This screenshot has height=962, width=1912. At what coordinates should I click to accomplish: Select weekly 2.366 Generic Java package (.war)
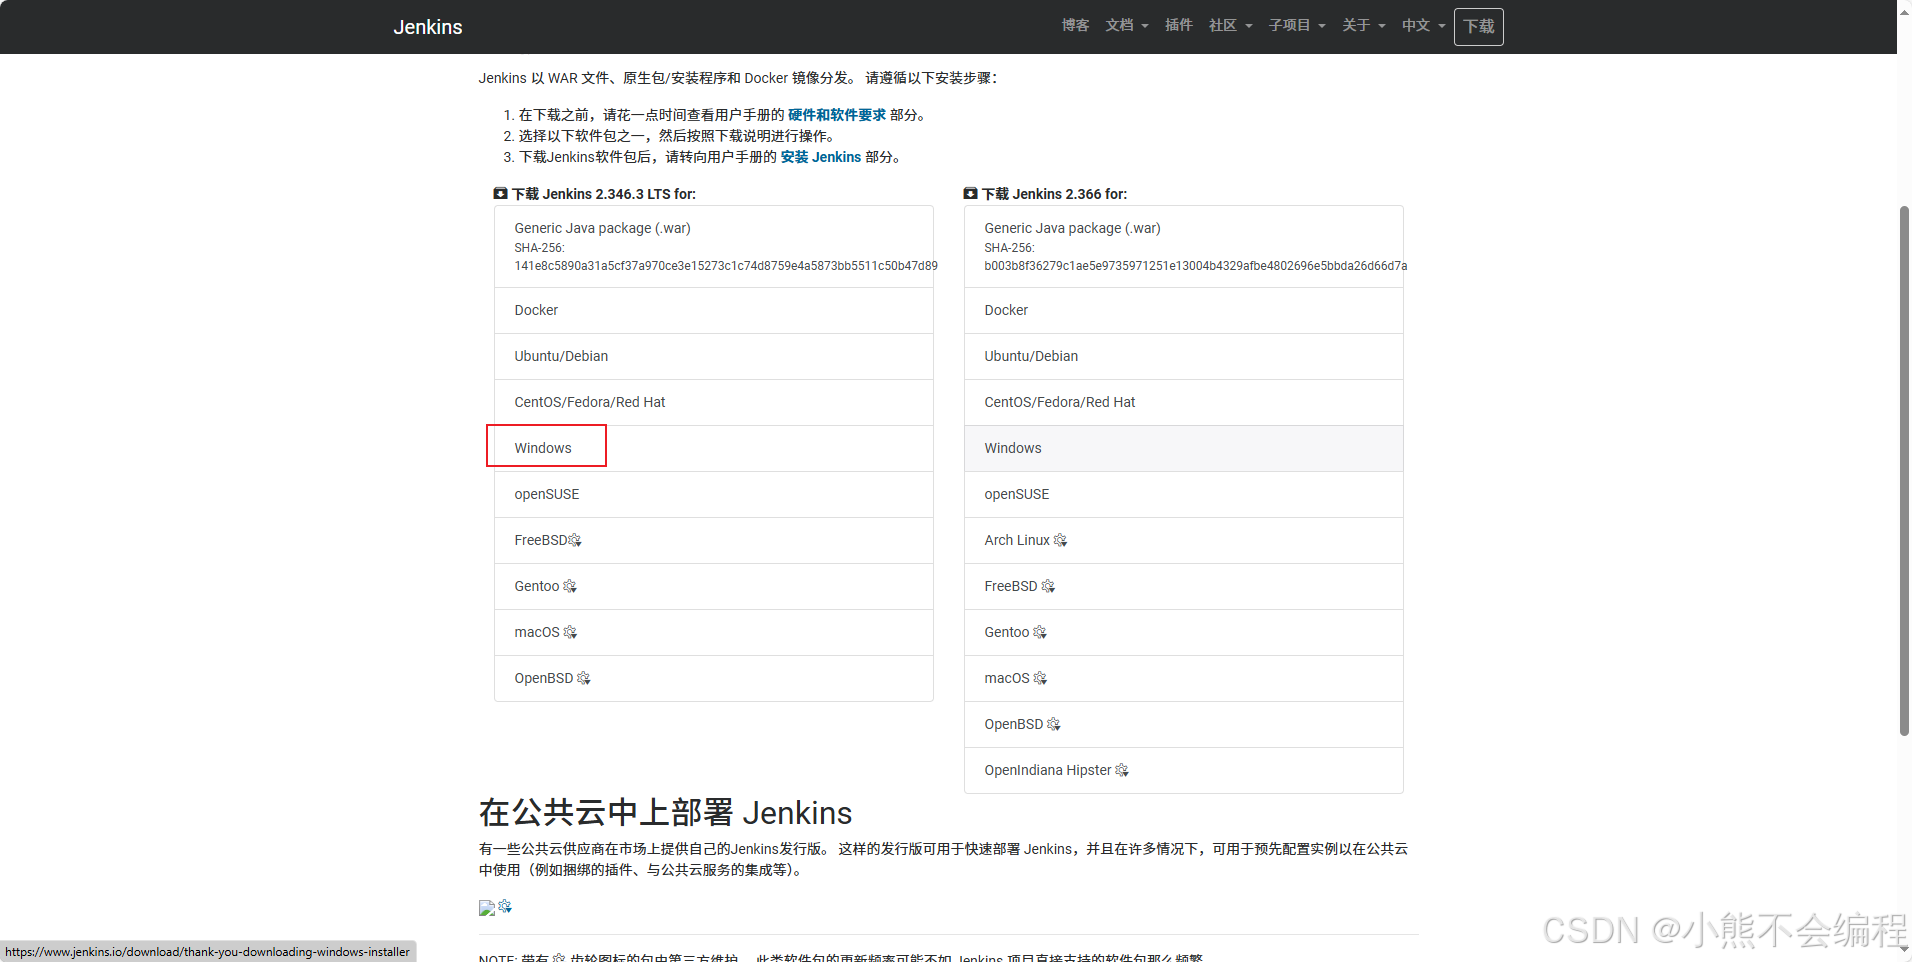point(1184,247)
